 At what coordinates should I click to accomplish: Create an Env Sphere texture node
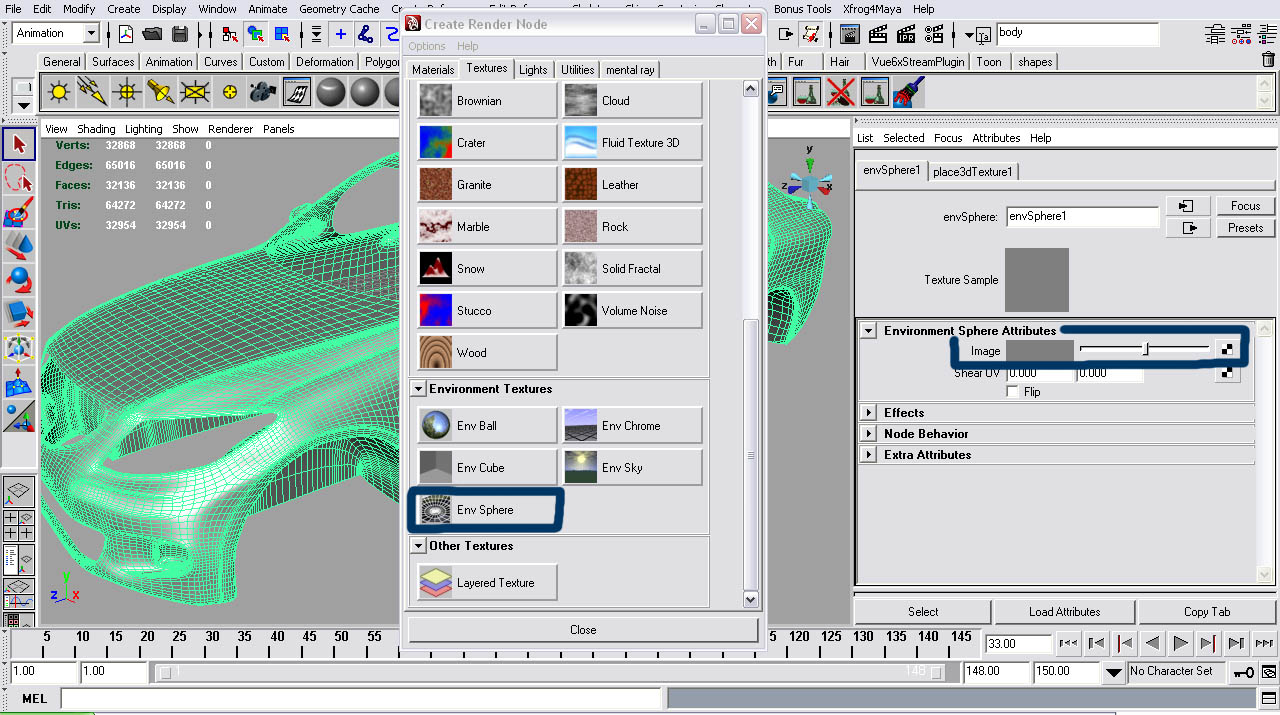pyautogui.click(x=487, y=510)
